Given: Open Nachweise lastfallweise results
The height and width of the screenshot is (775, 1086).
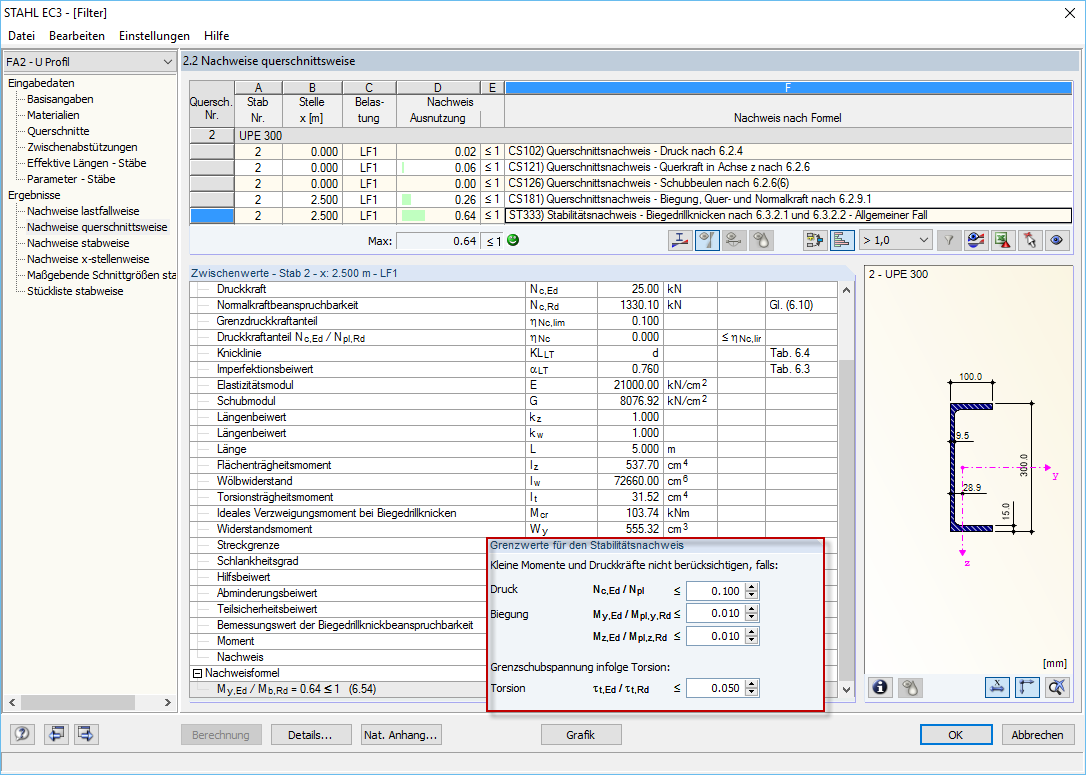Looking at the screenshot, I should pyautogui.click(x=83, y=211).
